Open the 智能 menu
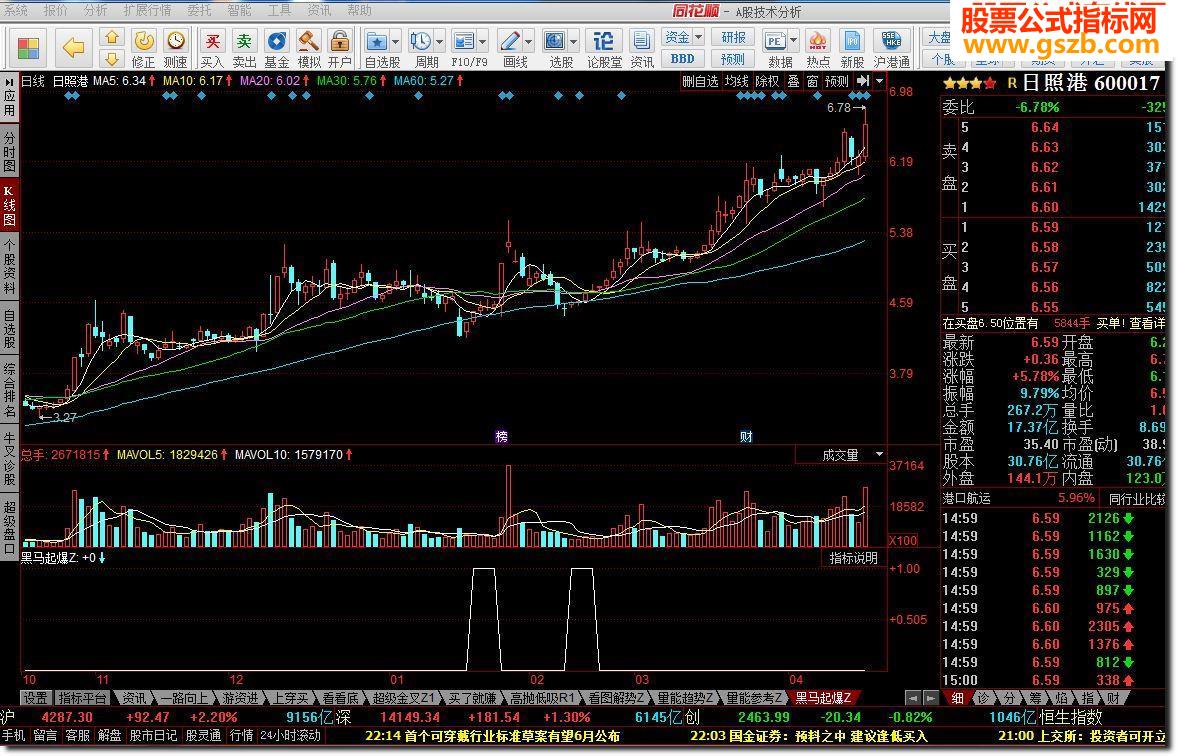The height and width of the screenshot is (756, 1178). [239, 11]
